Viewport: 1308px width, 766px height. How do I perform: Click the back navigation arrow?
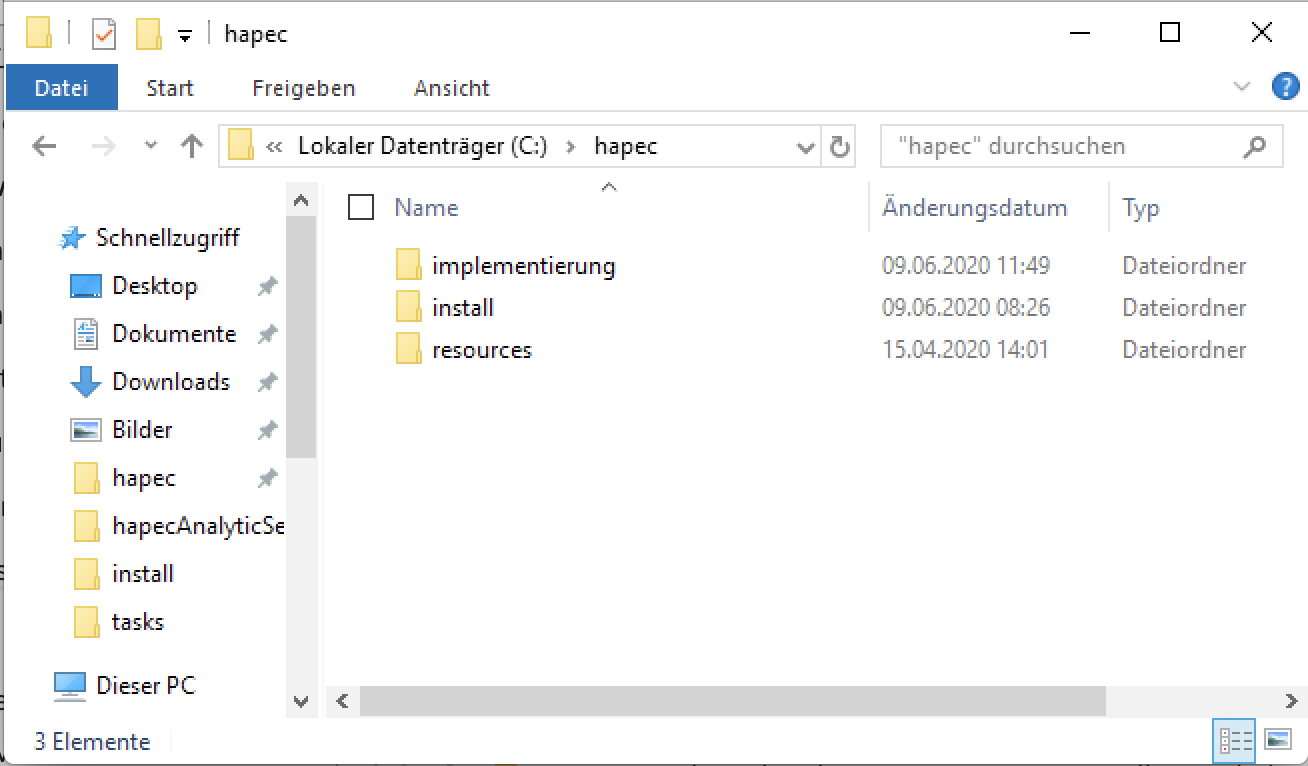[44, 147]
